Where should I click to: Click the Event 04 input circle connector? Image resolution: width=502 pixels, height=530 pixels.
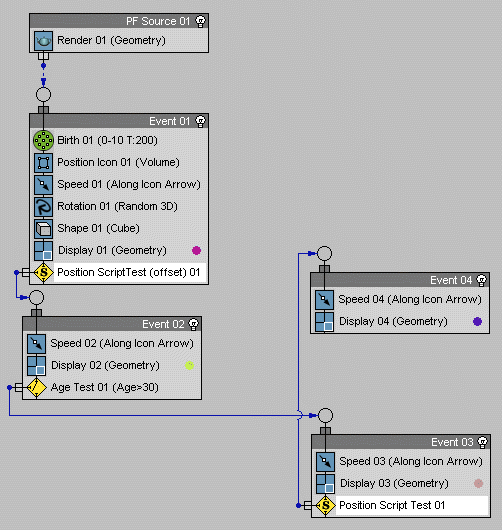coord(324,253)
